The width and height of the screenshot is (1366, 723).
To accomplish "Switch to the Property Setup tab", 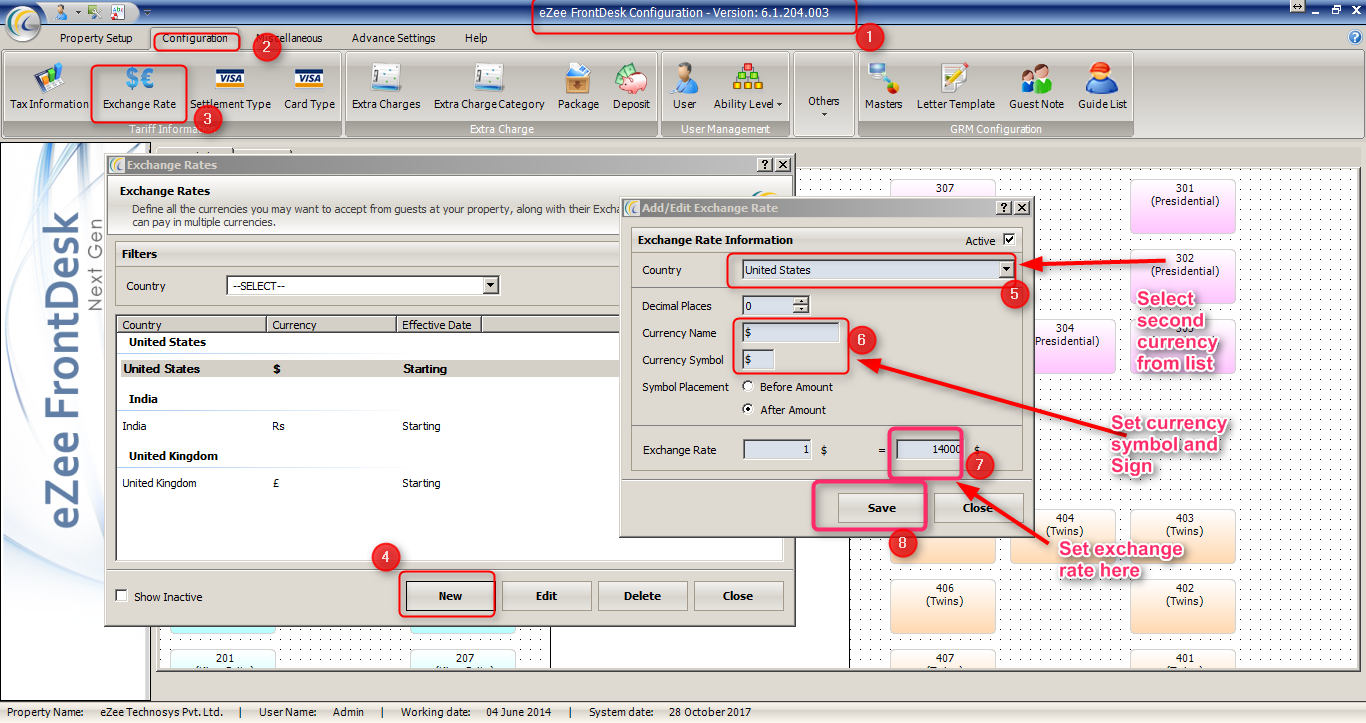I will (x=96, y=38).
